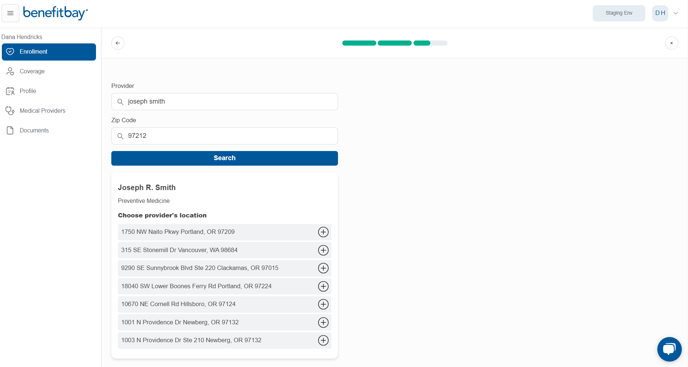
Task: Click the Documents file icon
Action: coord(10,130)
